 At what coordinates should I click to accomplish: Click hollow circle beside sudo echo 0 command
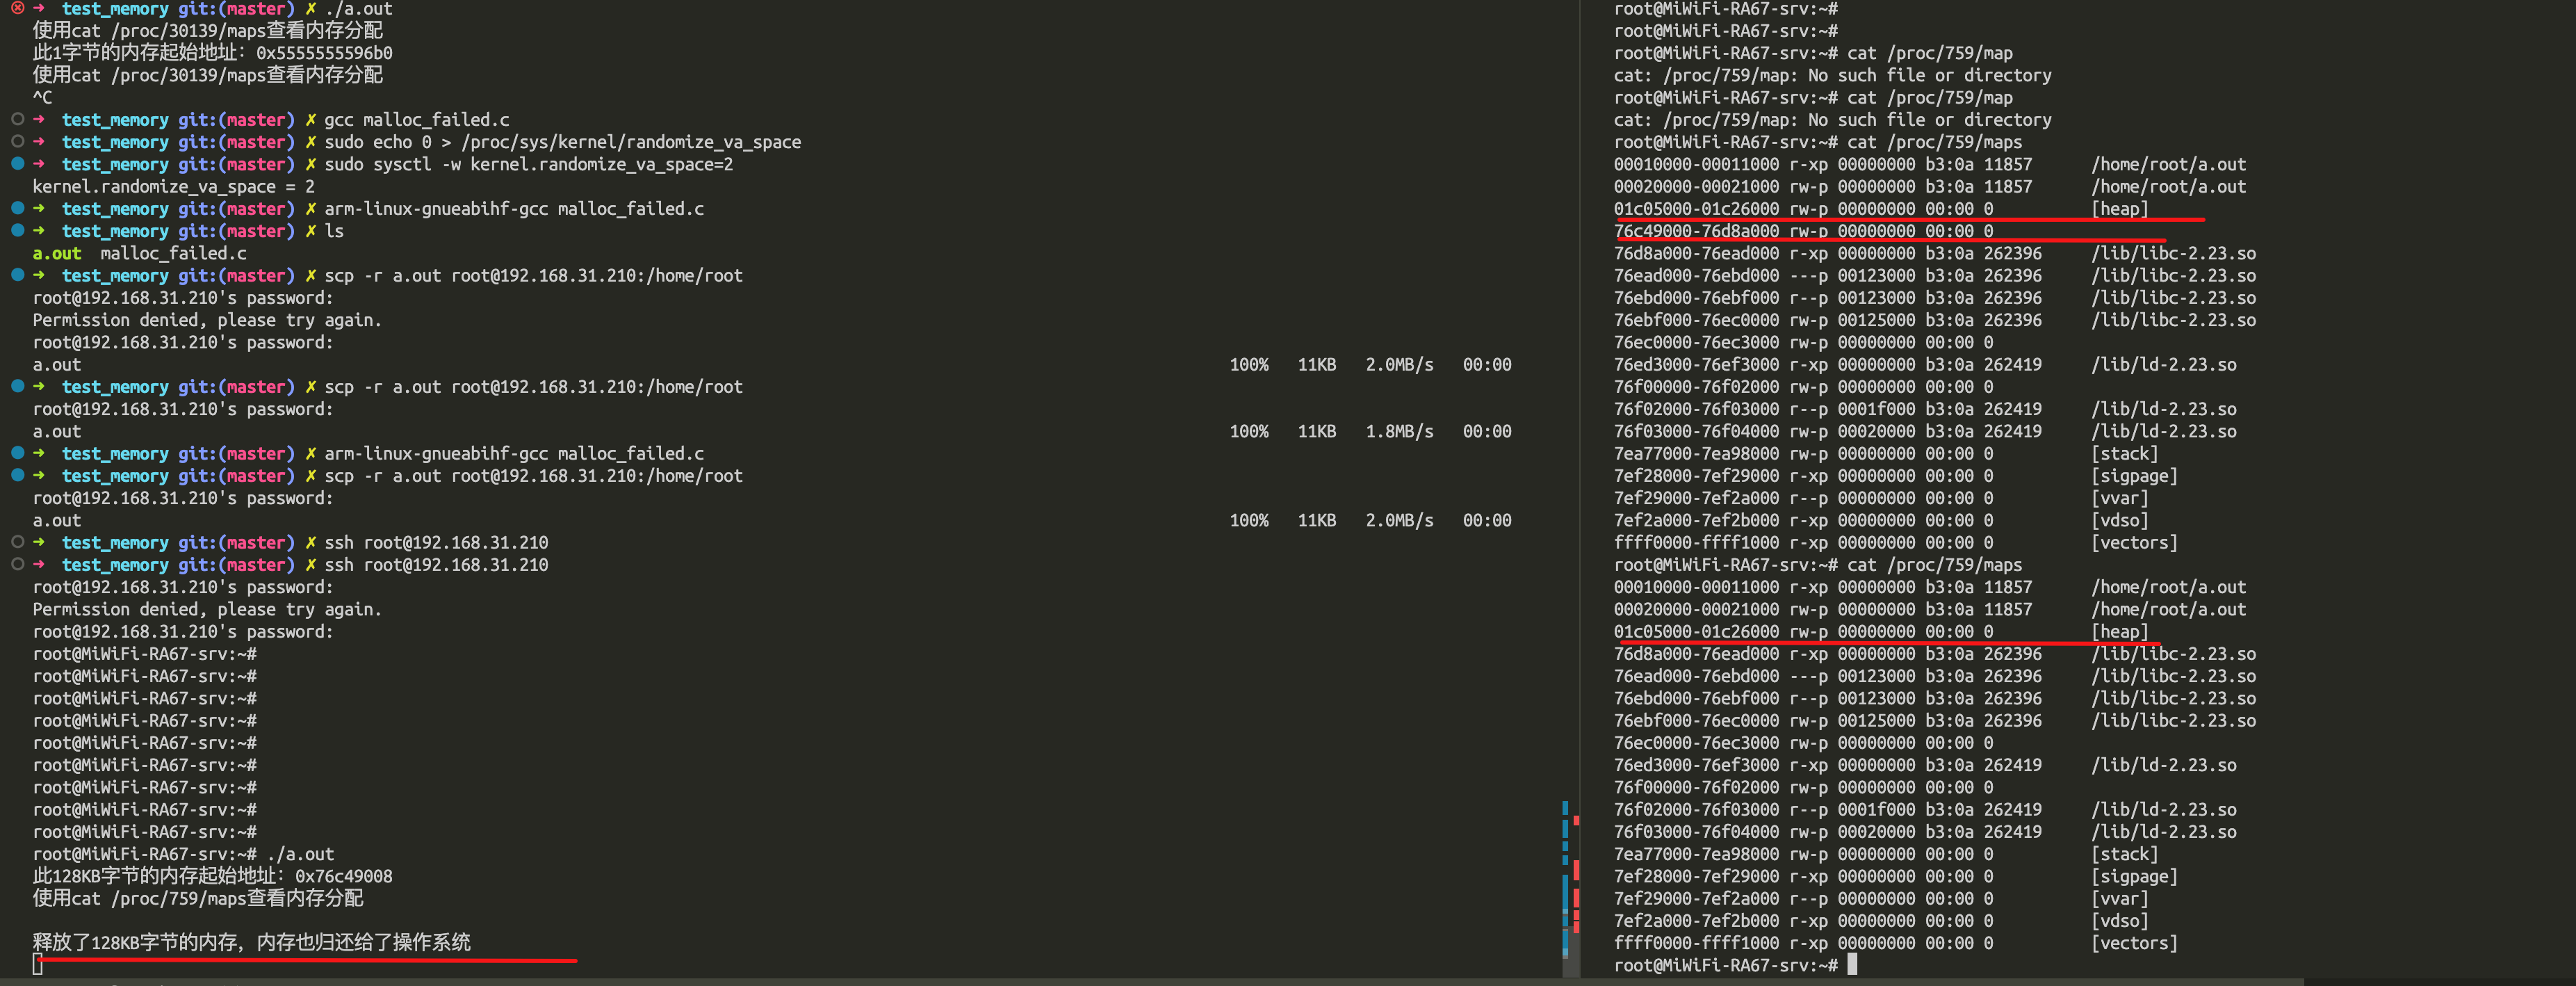coord(17,142)
